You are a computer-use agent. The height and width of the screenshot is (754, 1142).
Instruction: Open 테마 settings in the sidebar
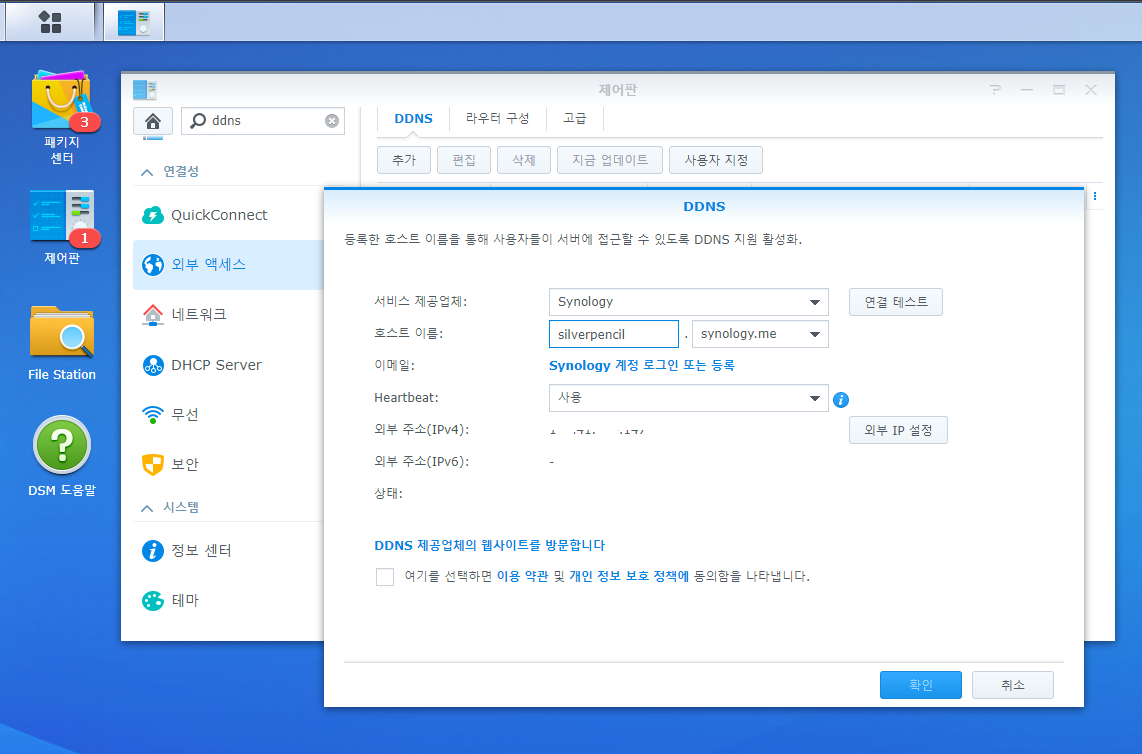tap(228, 600)
